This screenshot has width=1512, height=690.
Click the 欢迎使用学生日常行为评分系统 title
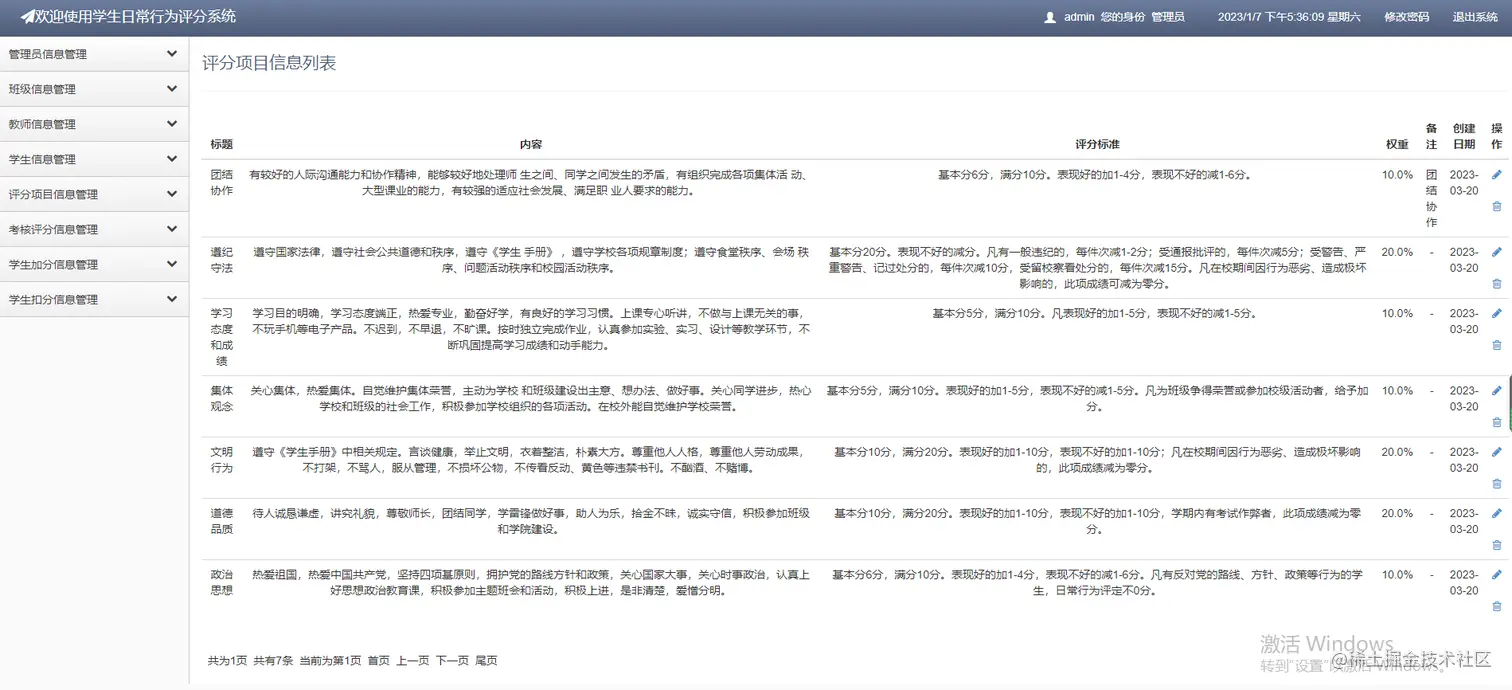(136, 16)
